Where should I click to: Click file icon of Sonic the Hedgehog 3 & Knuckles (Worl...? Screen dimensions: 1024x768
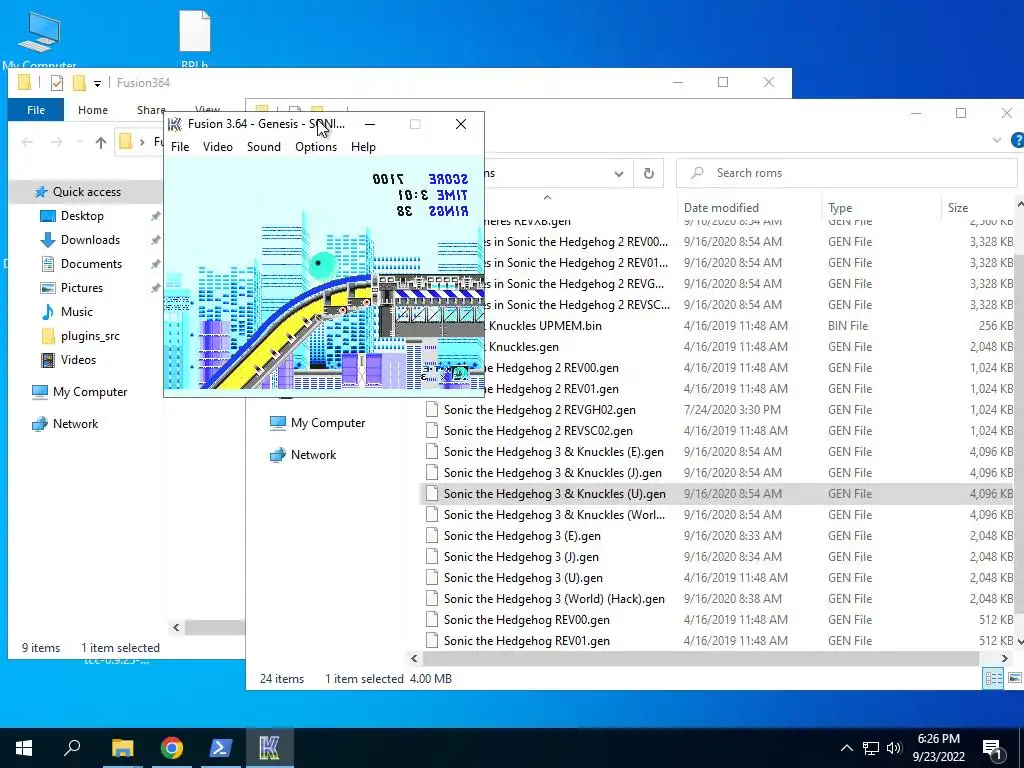(432, 515)
